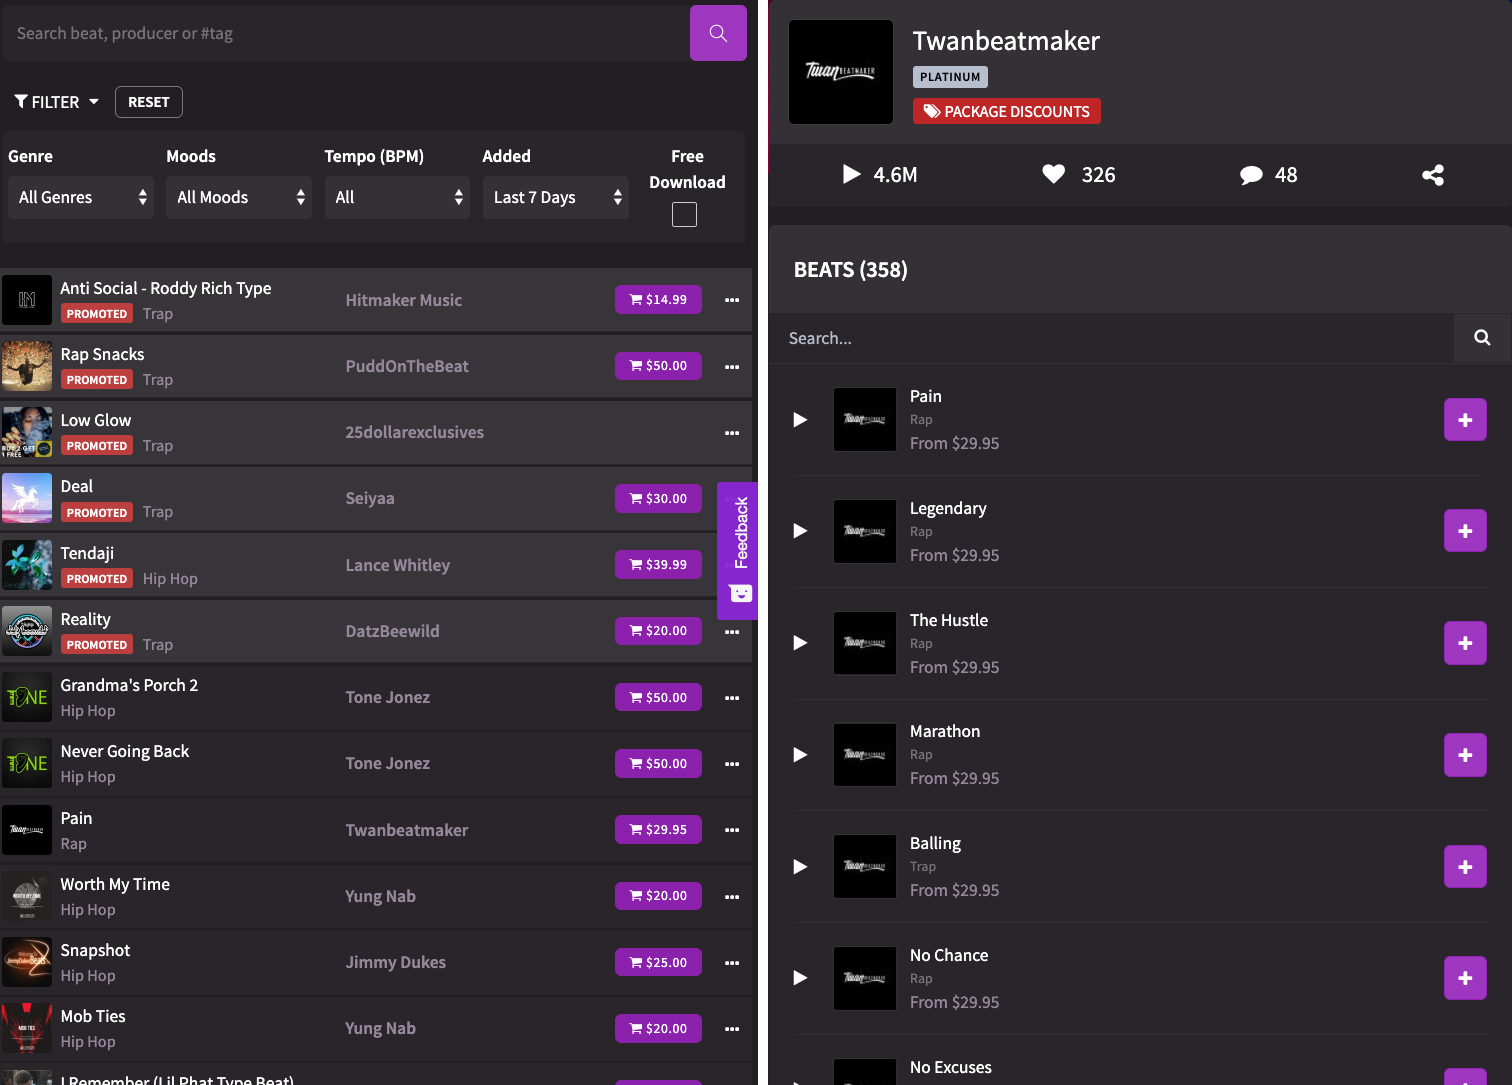Open more options for Low Glow
The height and width of the screenshot is (1085, 1512).
click(x=732, y=432)
